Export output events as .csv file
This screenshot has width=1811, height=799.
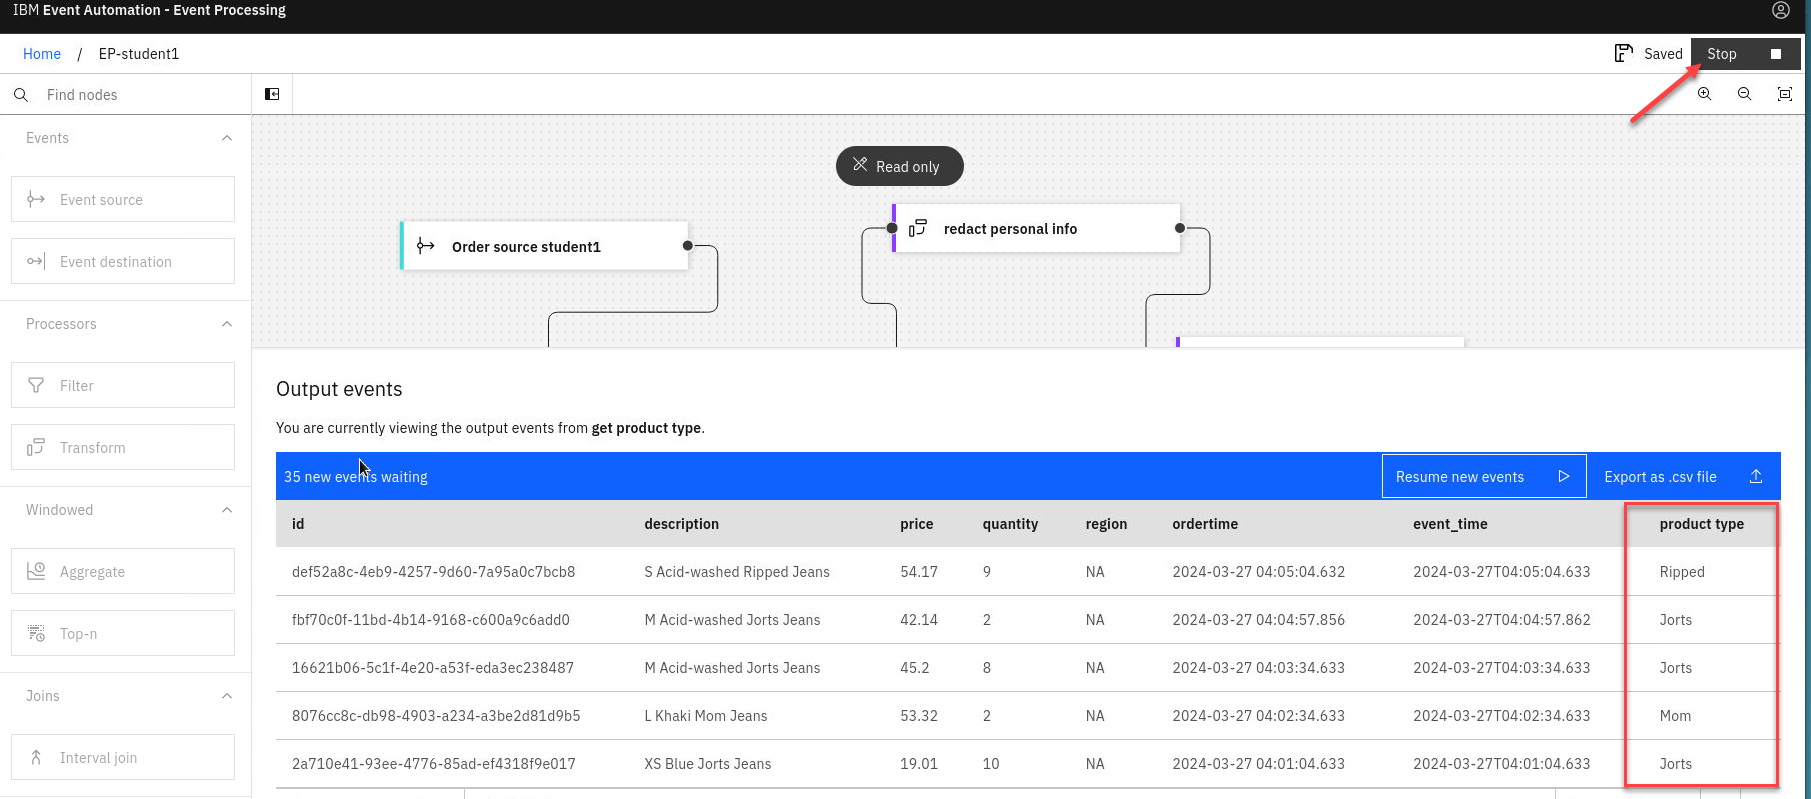pos(1682,477)
